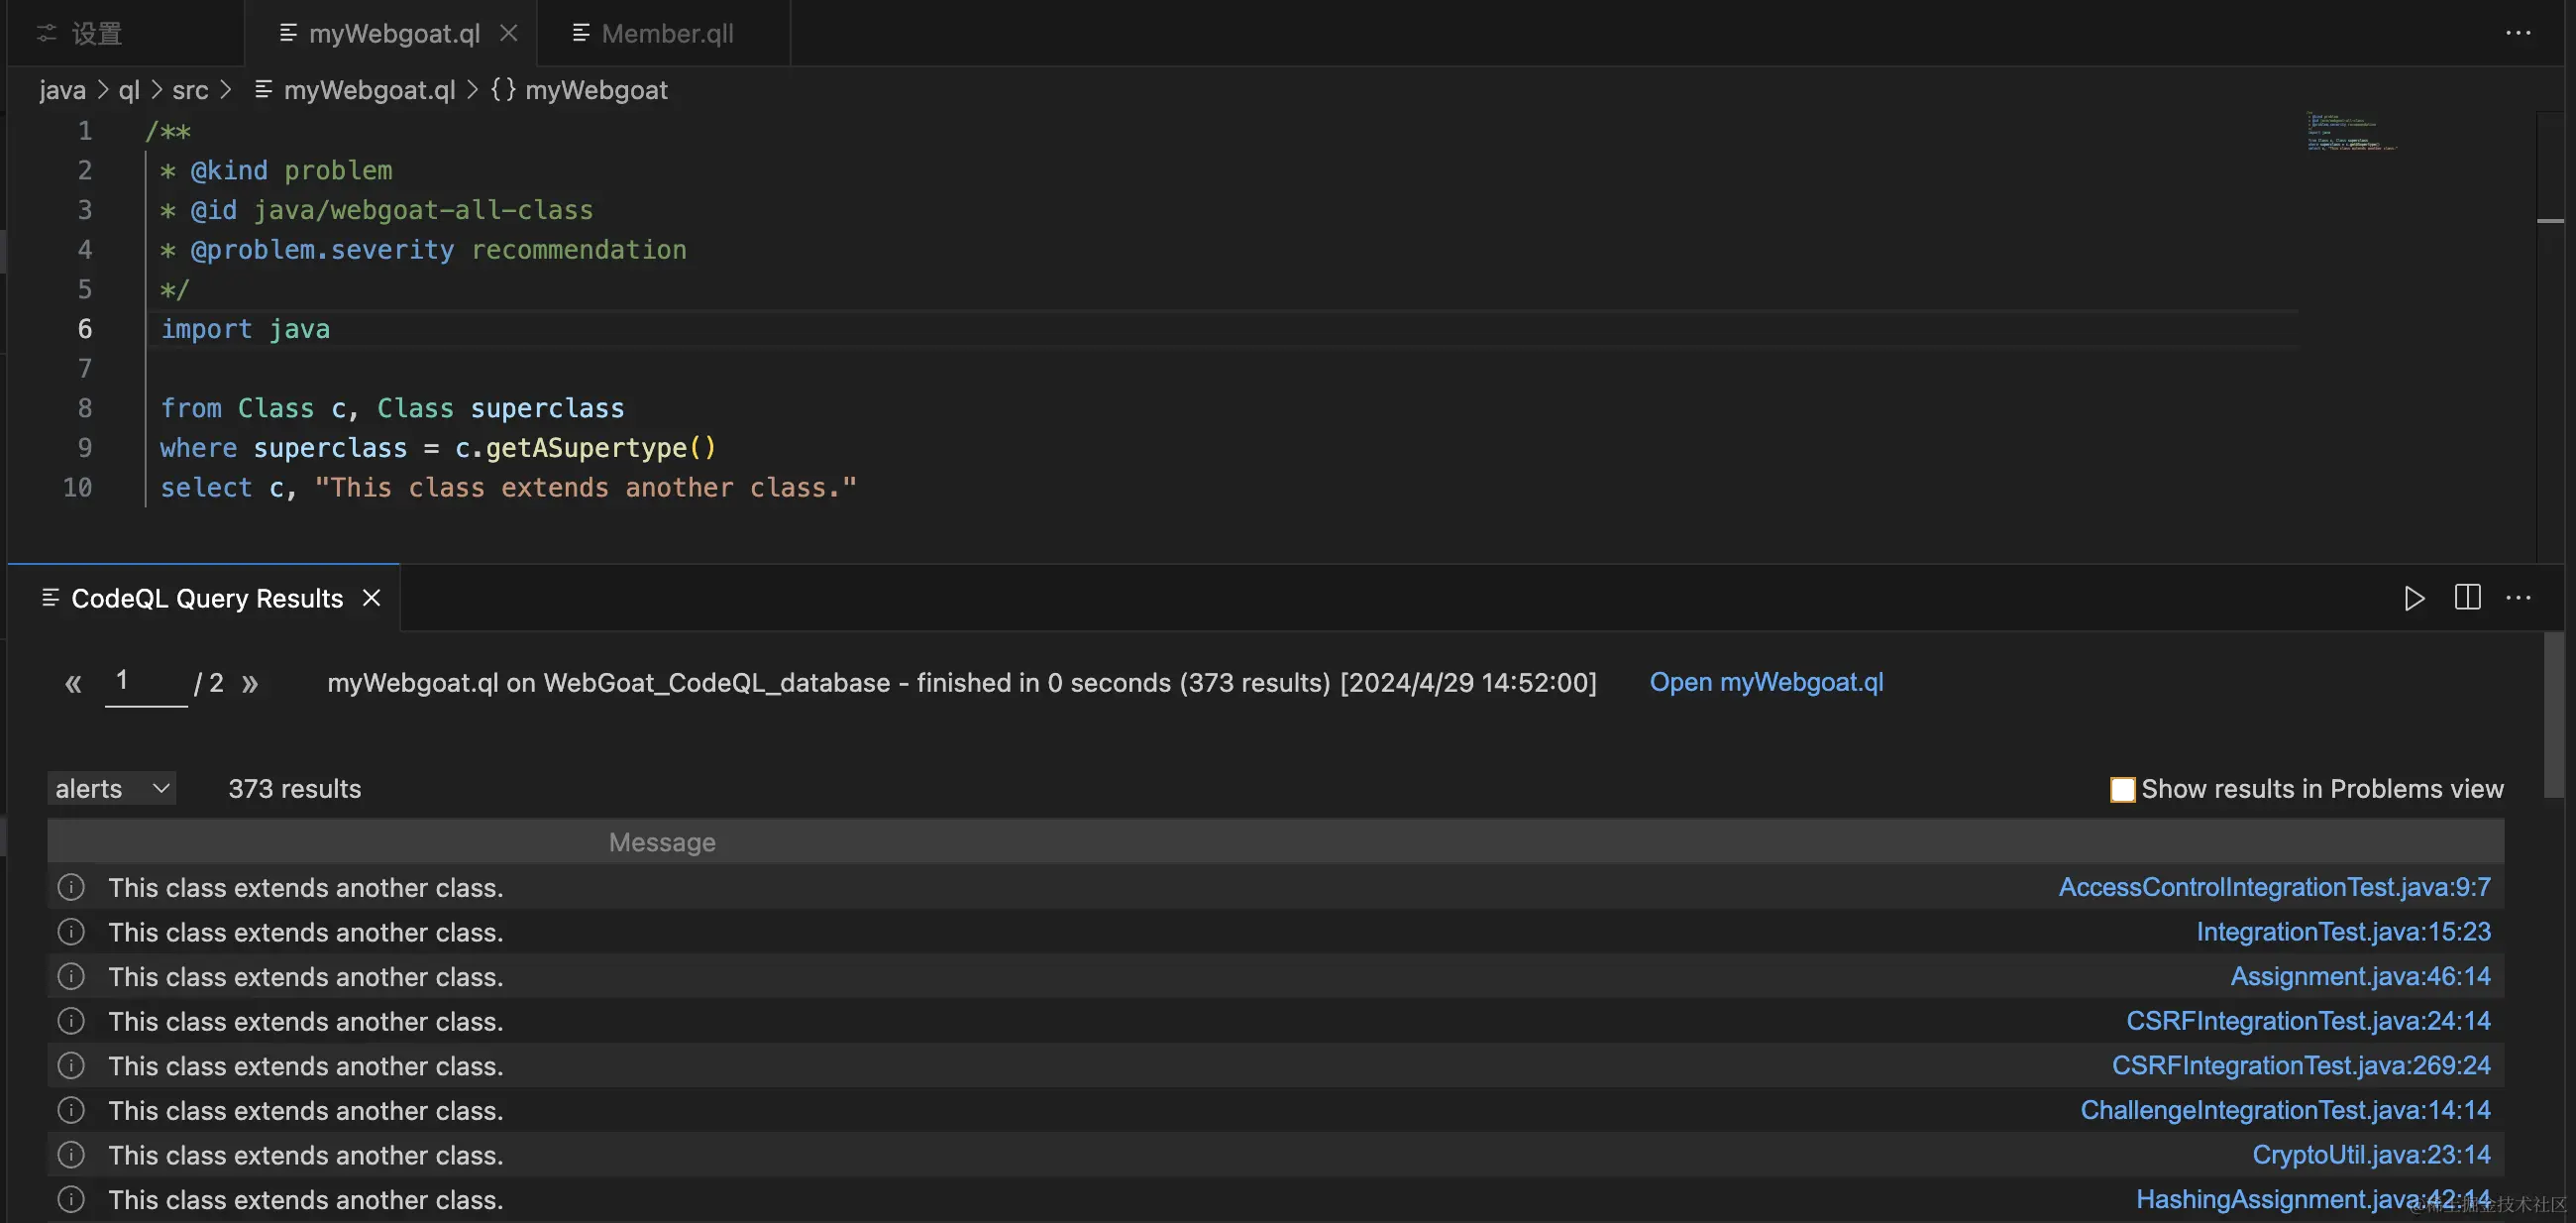Click the '@kind problem' comment line
Image resolution: width=2576 pixels, height=1223 pixels.
click(276, 171)
